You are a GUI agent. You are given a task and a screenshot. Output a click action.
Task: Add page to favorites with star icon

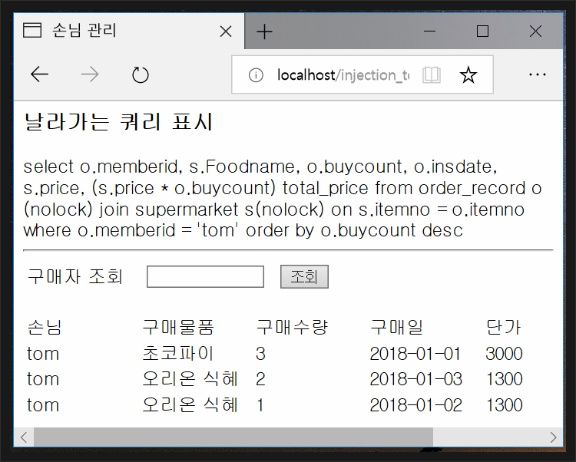[468, 75]
